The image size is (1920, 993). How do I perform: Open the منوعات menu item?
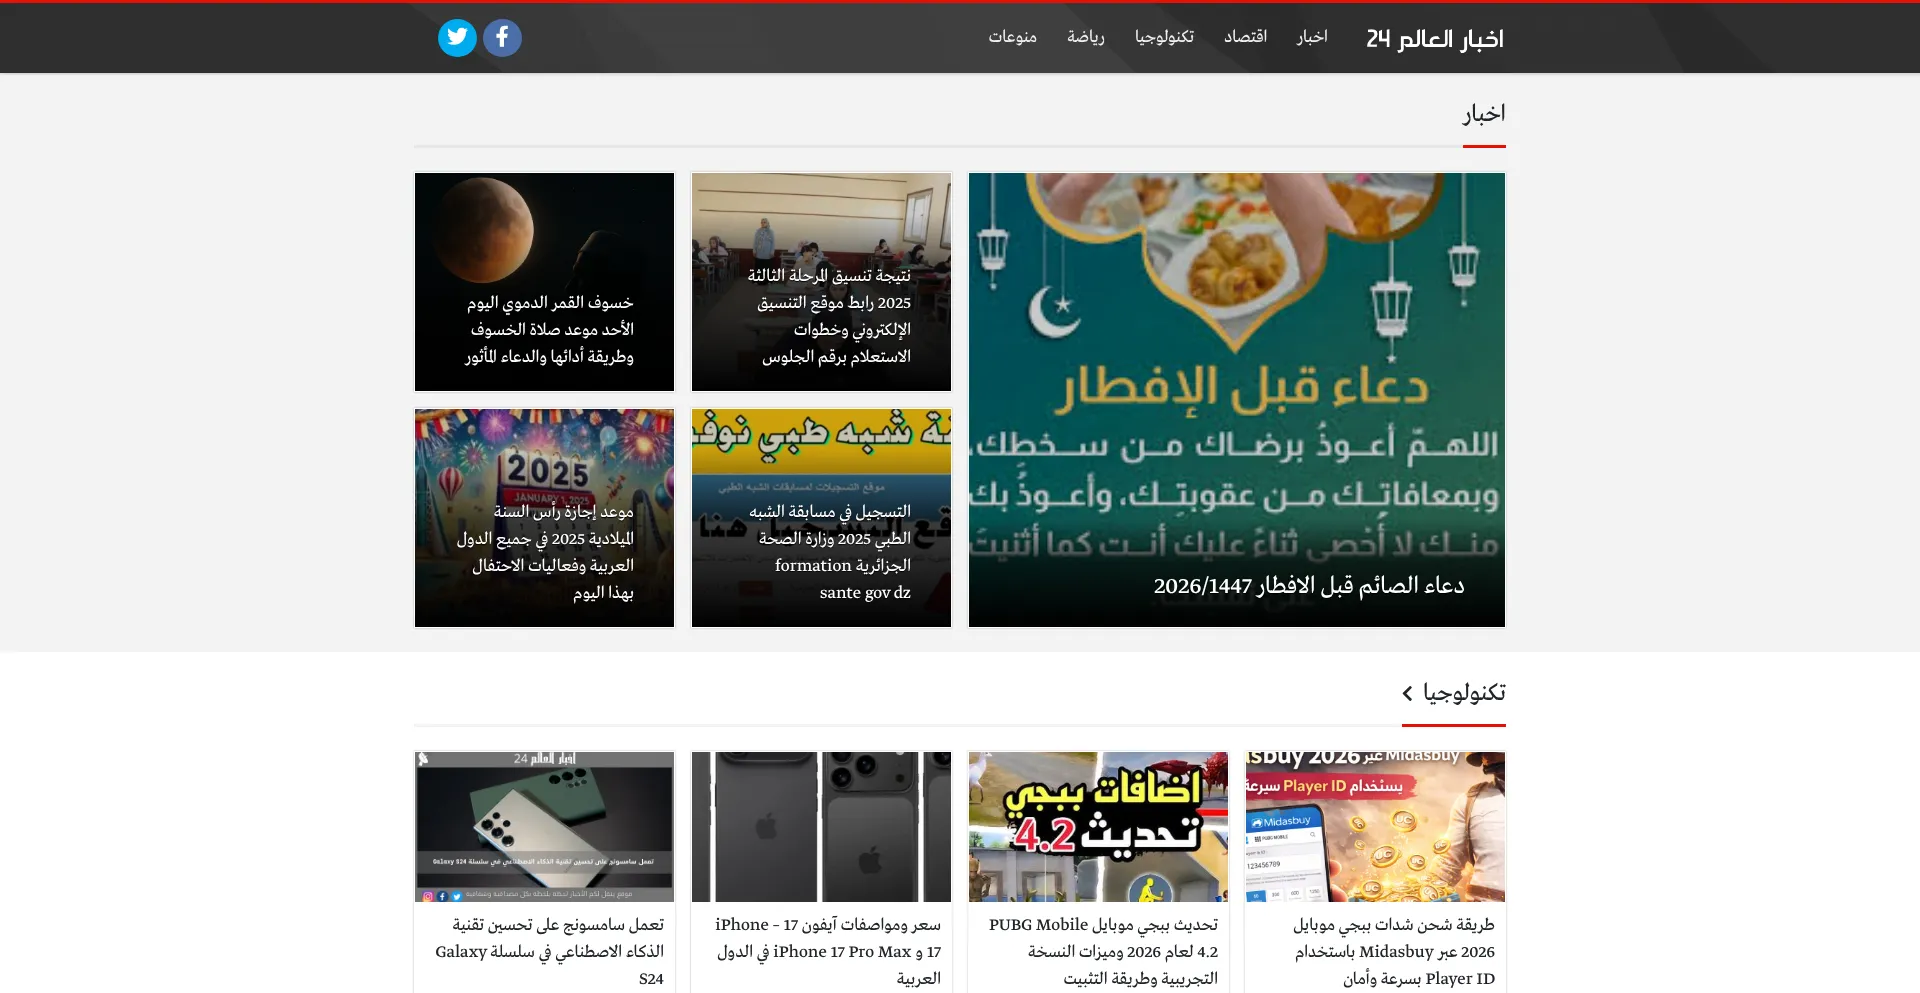(x=1012, y=37)
